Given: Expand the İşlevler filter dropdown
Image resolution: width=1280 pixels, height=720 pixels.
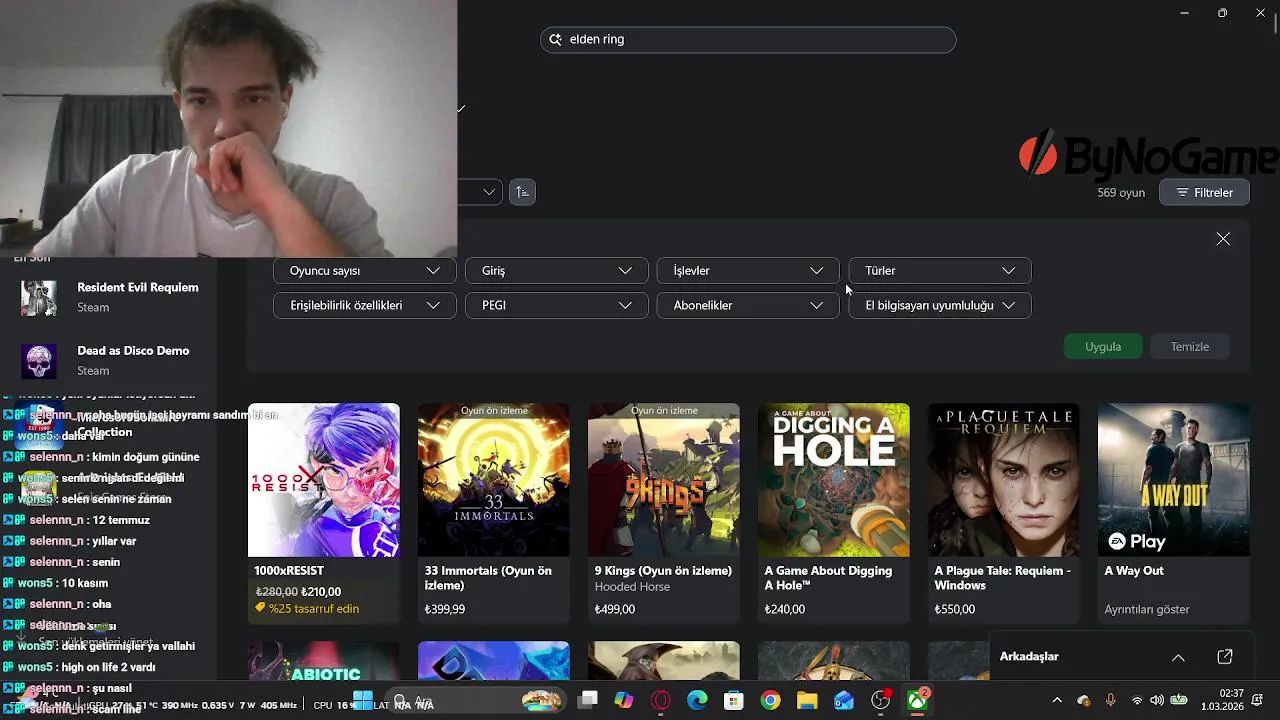Looking at the screenshot, I should coord(748,270).
